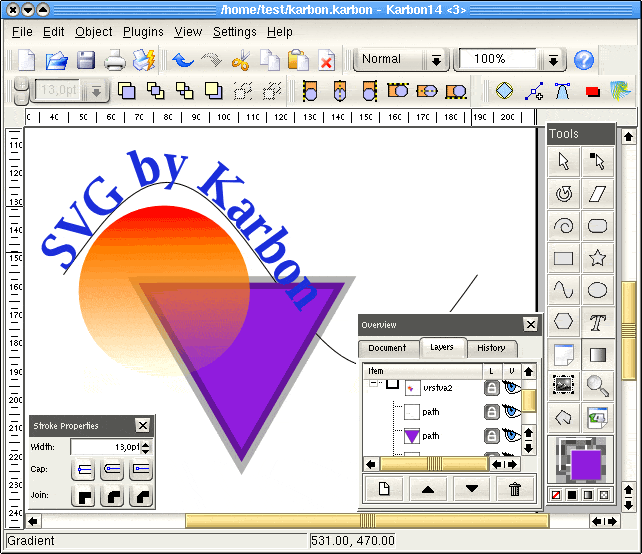
Task: Set round cap style for stroke
Action: coord(112,469)
